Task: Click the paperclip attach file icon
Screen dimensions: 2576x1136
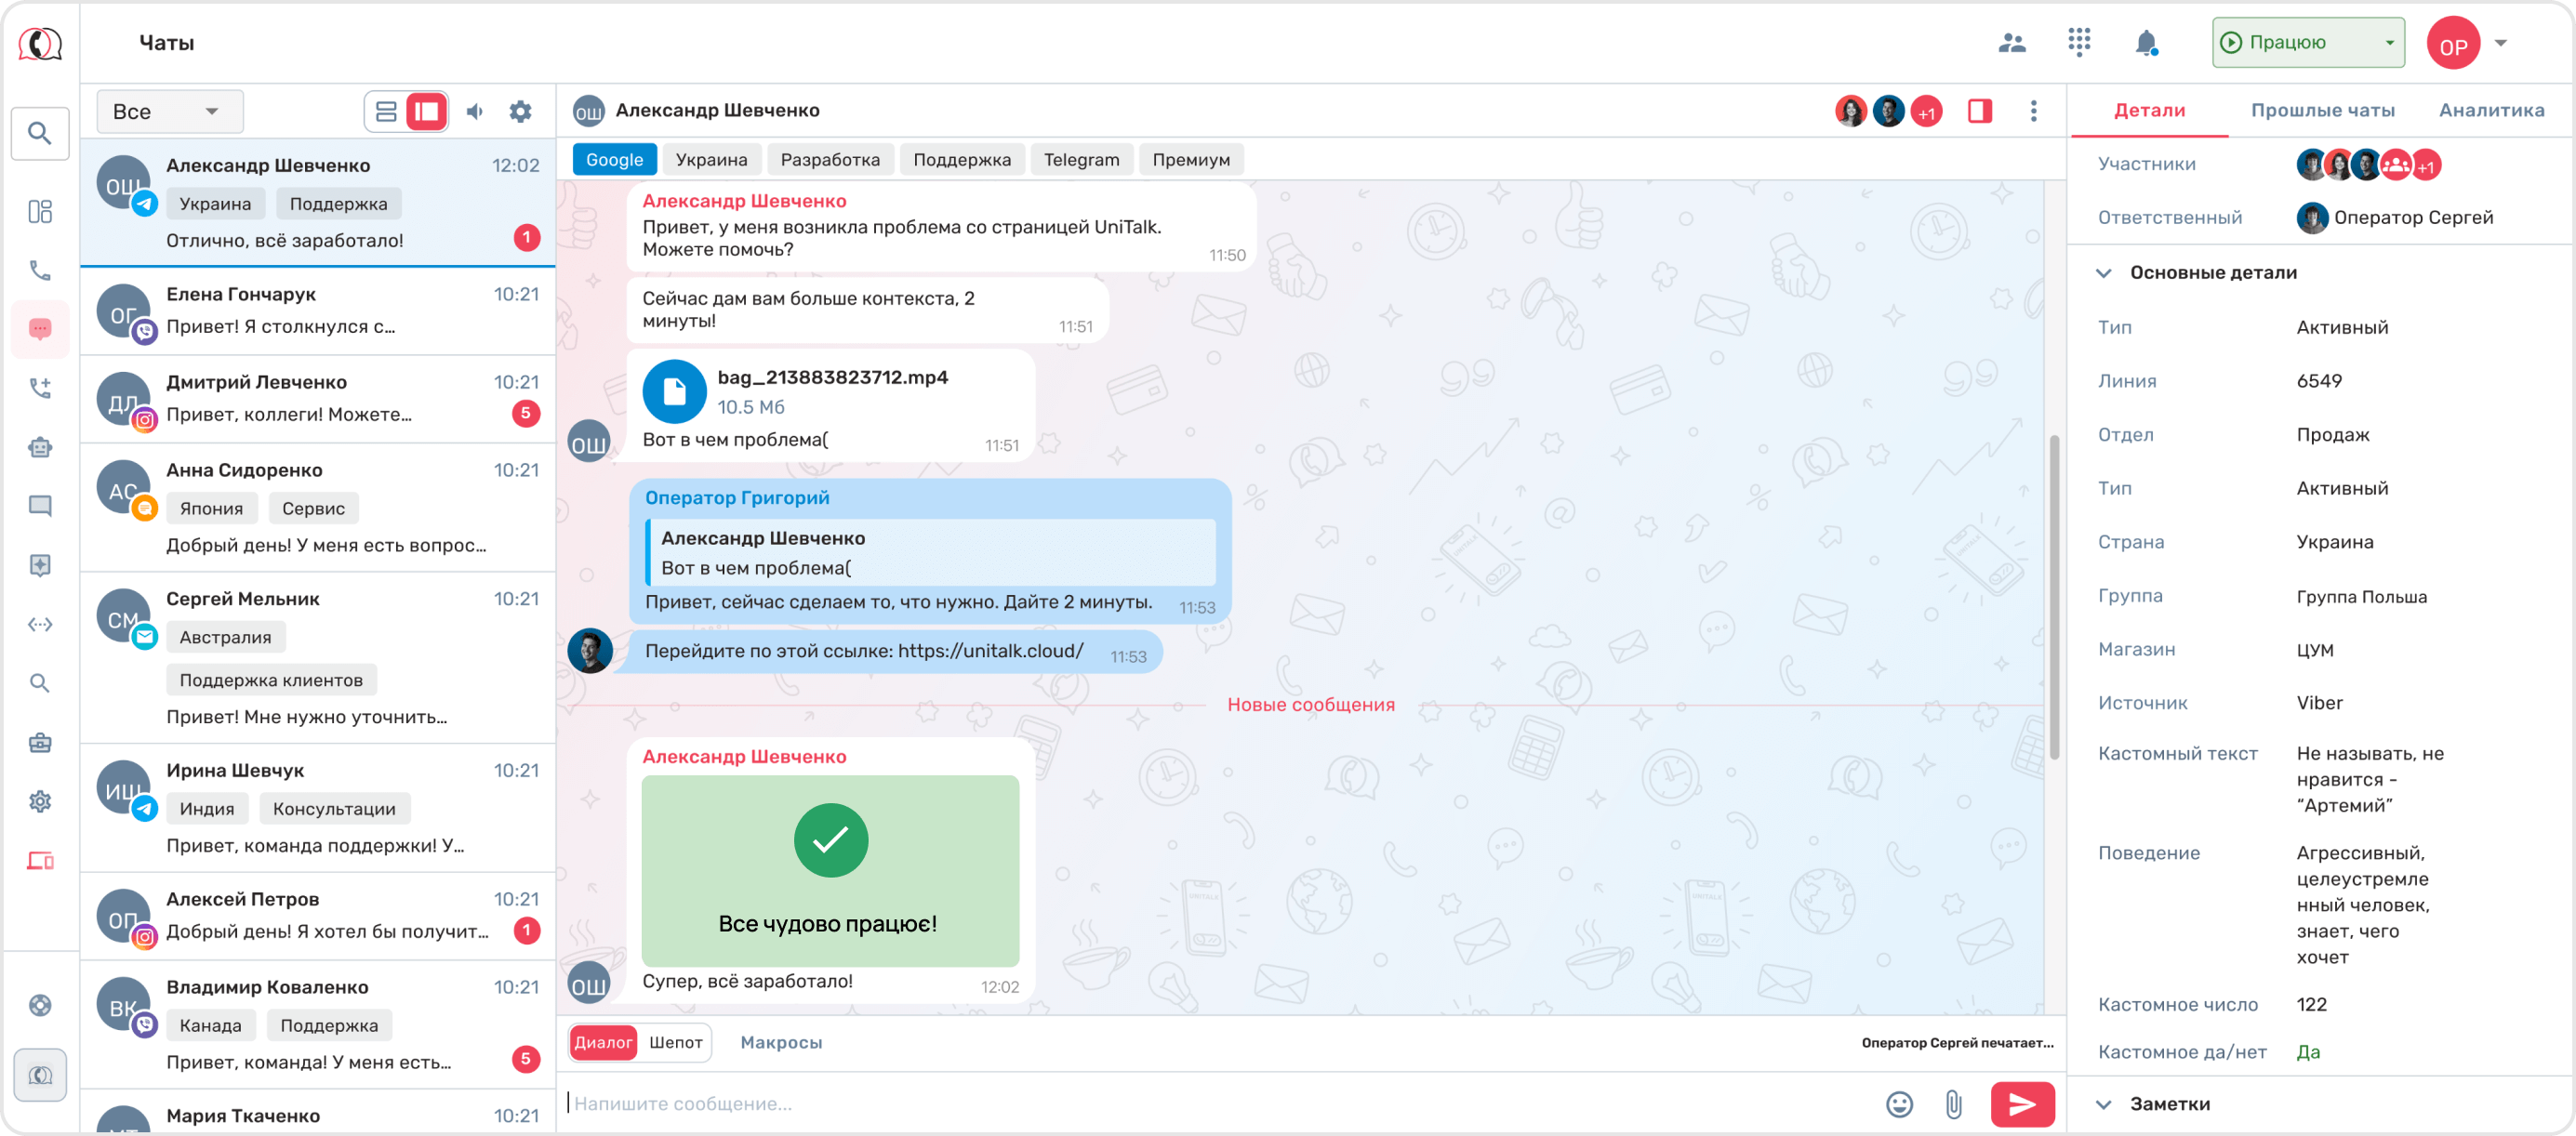Action: pos(1953,1104)
